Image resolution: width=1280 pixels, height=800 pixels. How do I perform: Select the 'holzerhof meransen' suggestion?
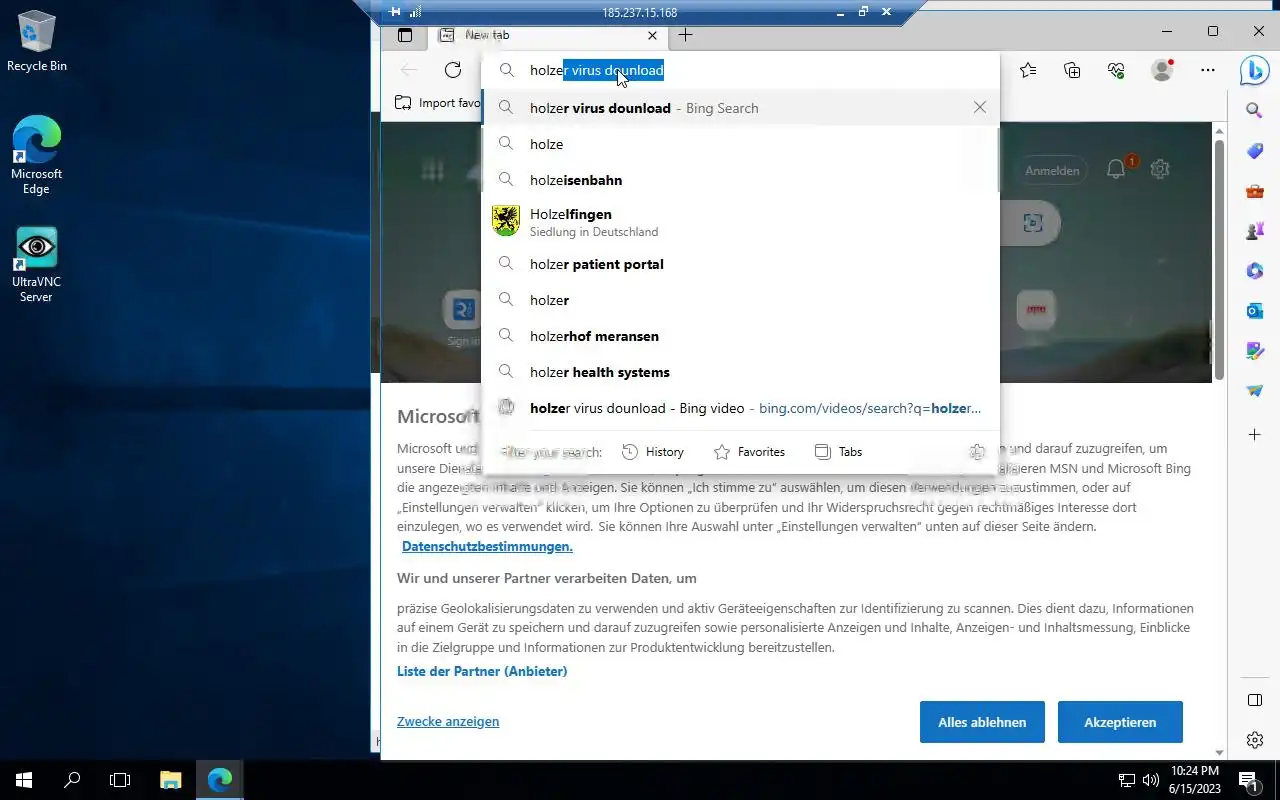click(740, 336)
